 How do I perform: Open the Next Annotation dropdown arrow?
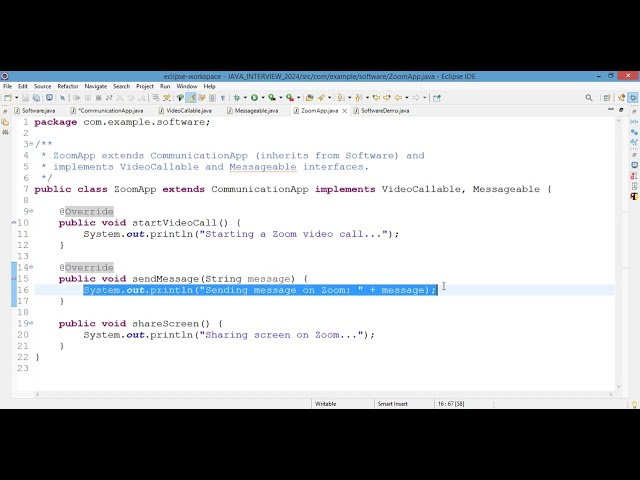(349, 98)
